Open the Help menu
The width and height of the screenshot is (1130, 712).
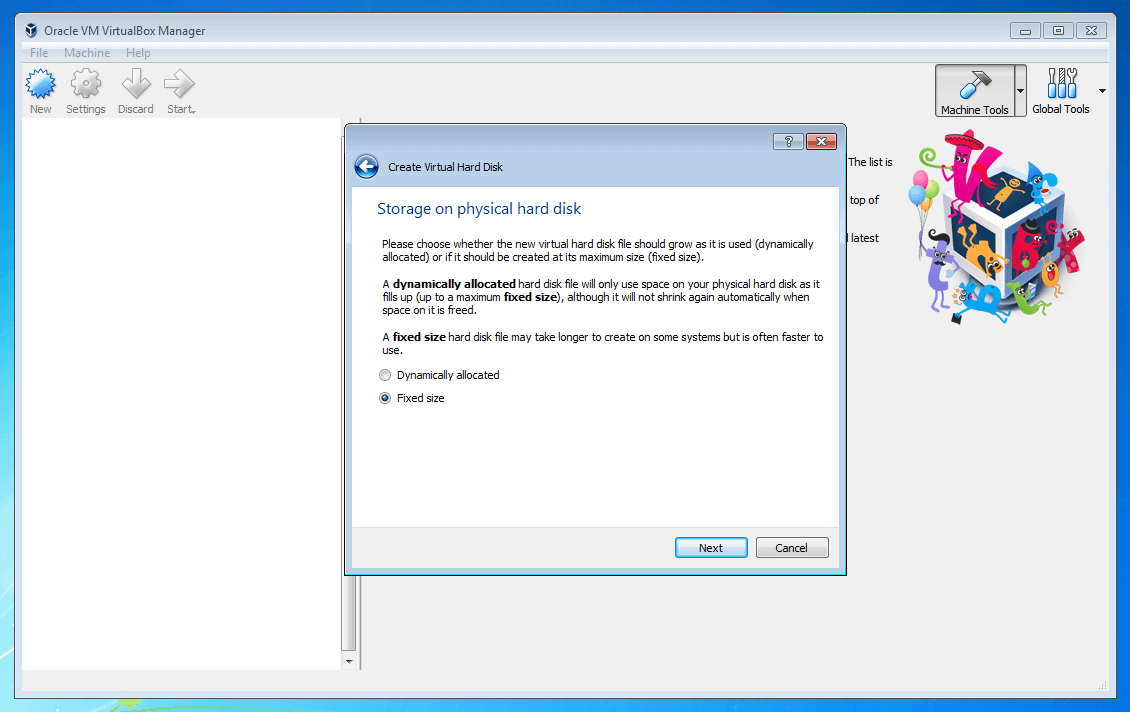tap(138, 53)
